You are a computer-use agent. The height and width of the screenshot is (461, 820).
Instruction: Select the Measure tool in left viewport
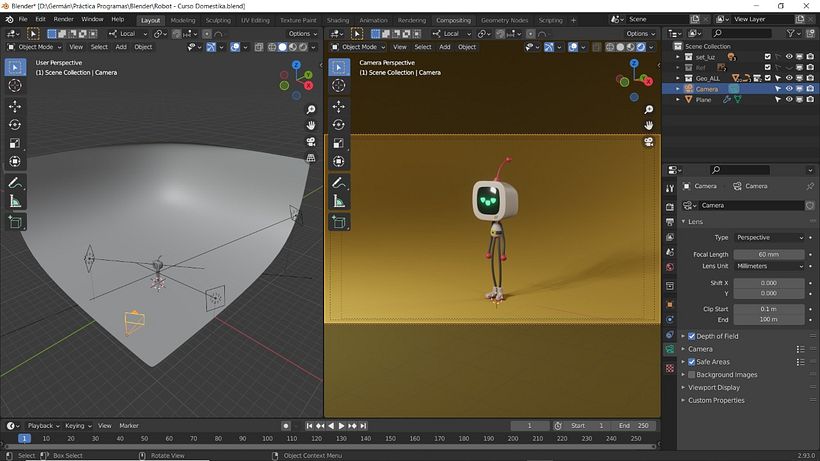click(x=15, y=202)
